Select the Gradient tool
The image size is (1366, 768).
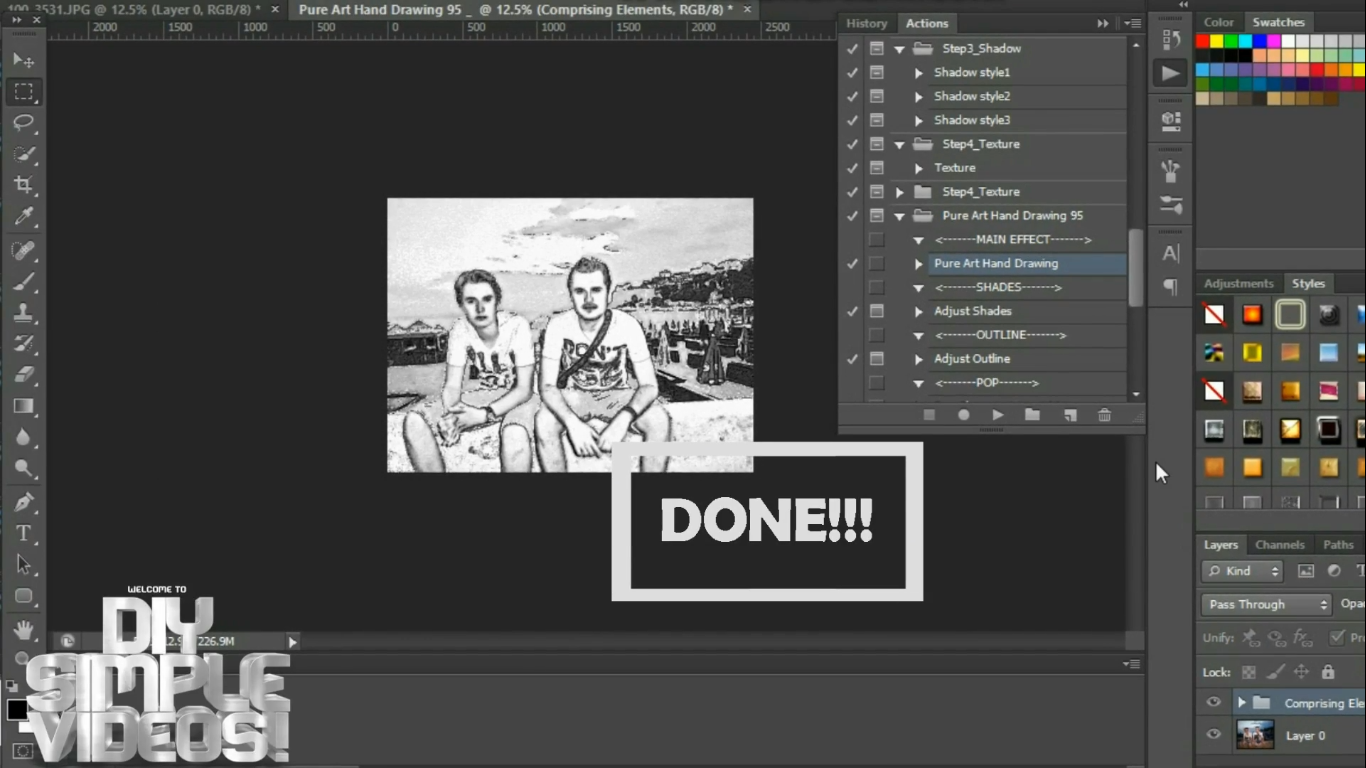[x=23, y=406]
